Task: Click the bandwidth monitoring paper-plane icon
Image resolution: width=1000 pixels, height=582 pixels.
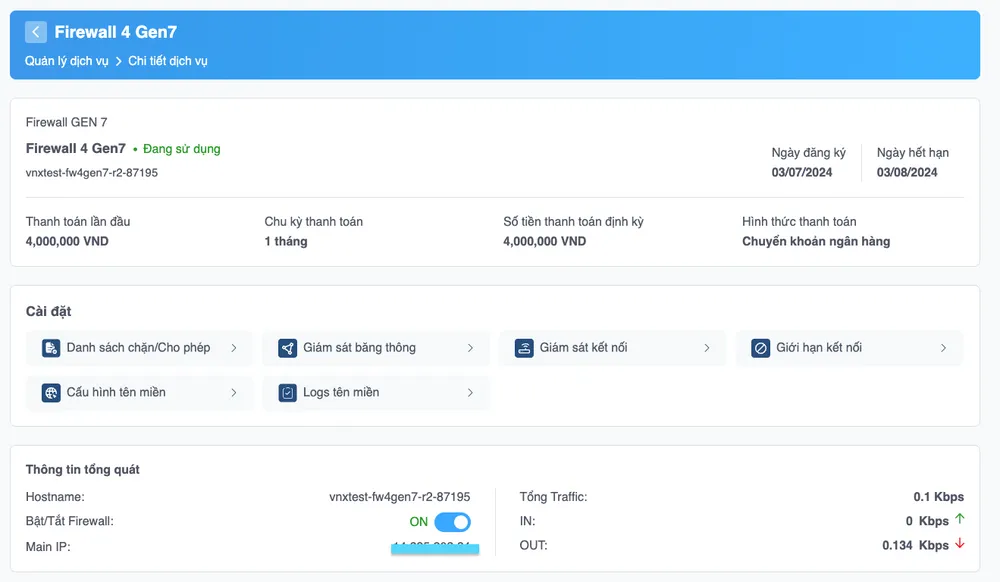Action: click(288, 348)
